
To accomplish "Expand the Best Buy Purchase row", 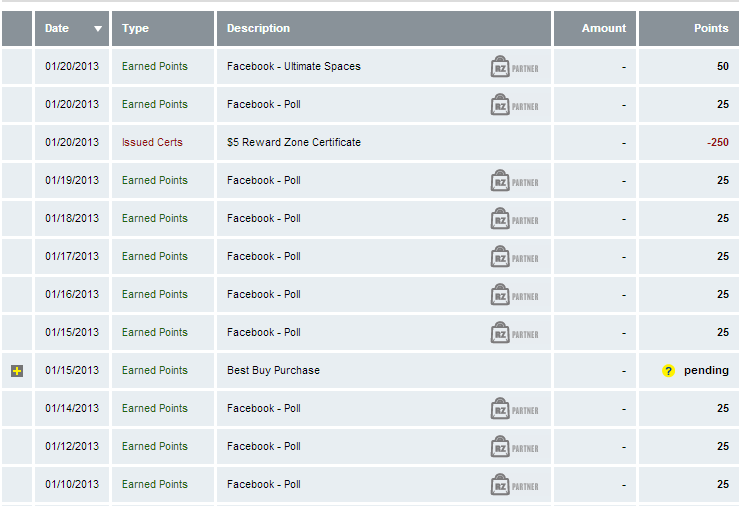I will point(17,371).
